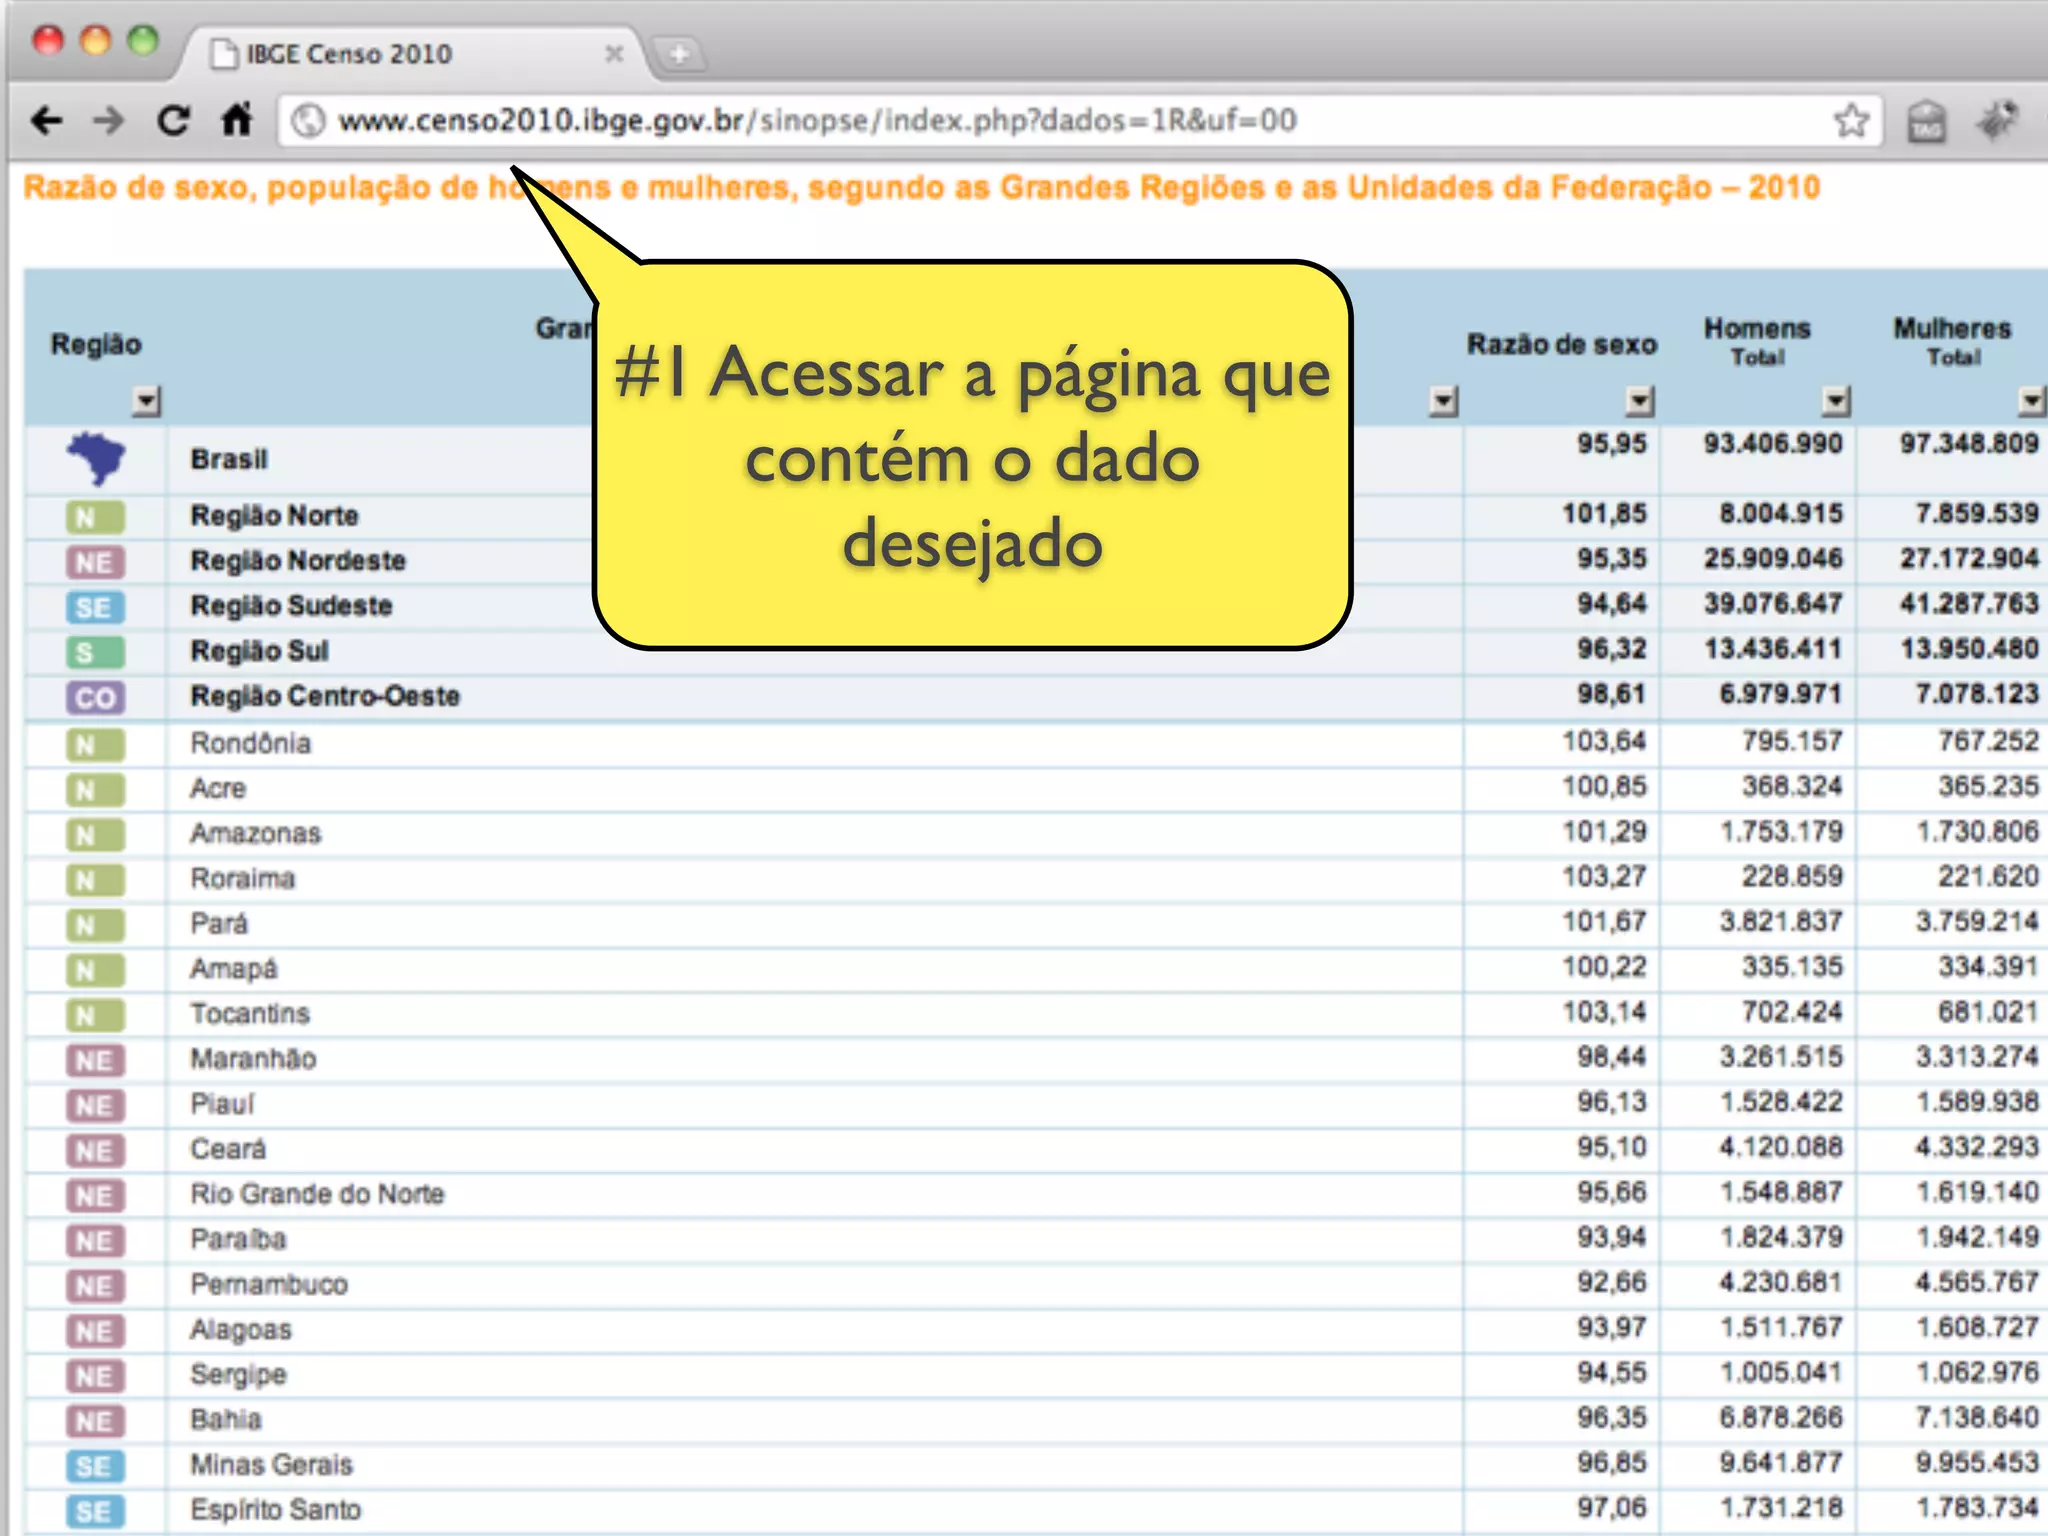This screenshot has height=1536, width=2048.
Task: Click the SE badge beside Região Sudeste
Action: click(95, 607)
